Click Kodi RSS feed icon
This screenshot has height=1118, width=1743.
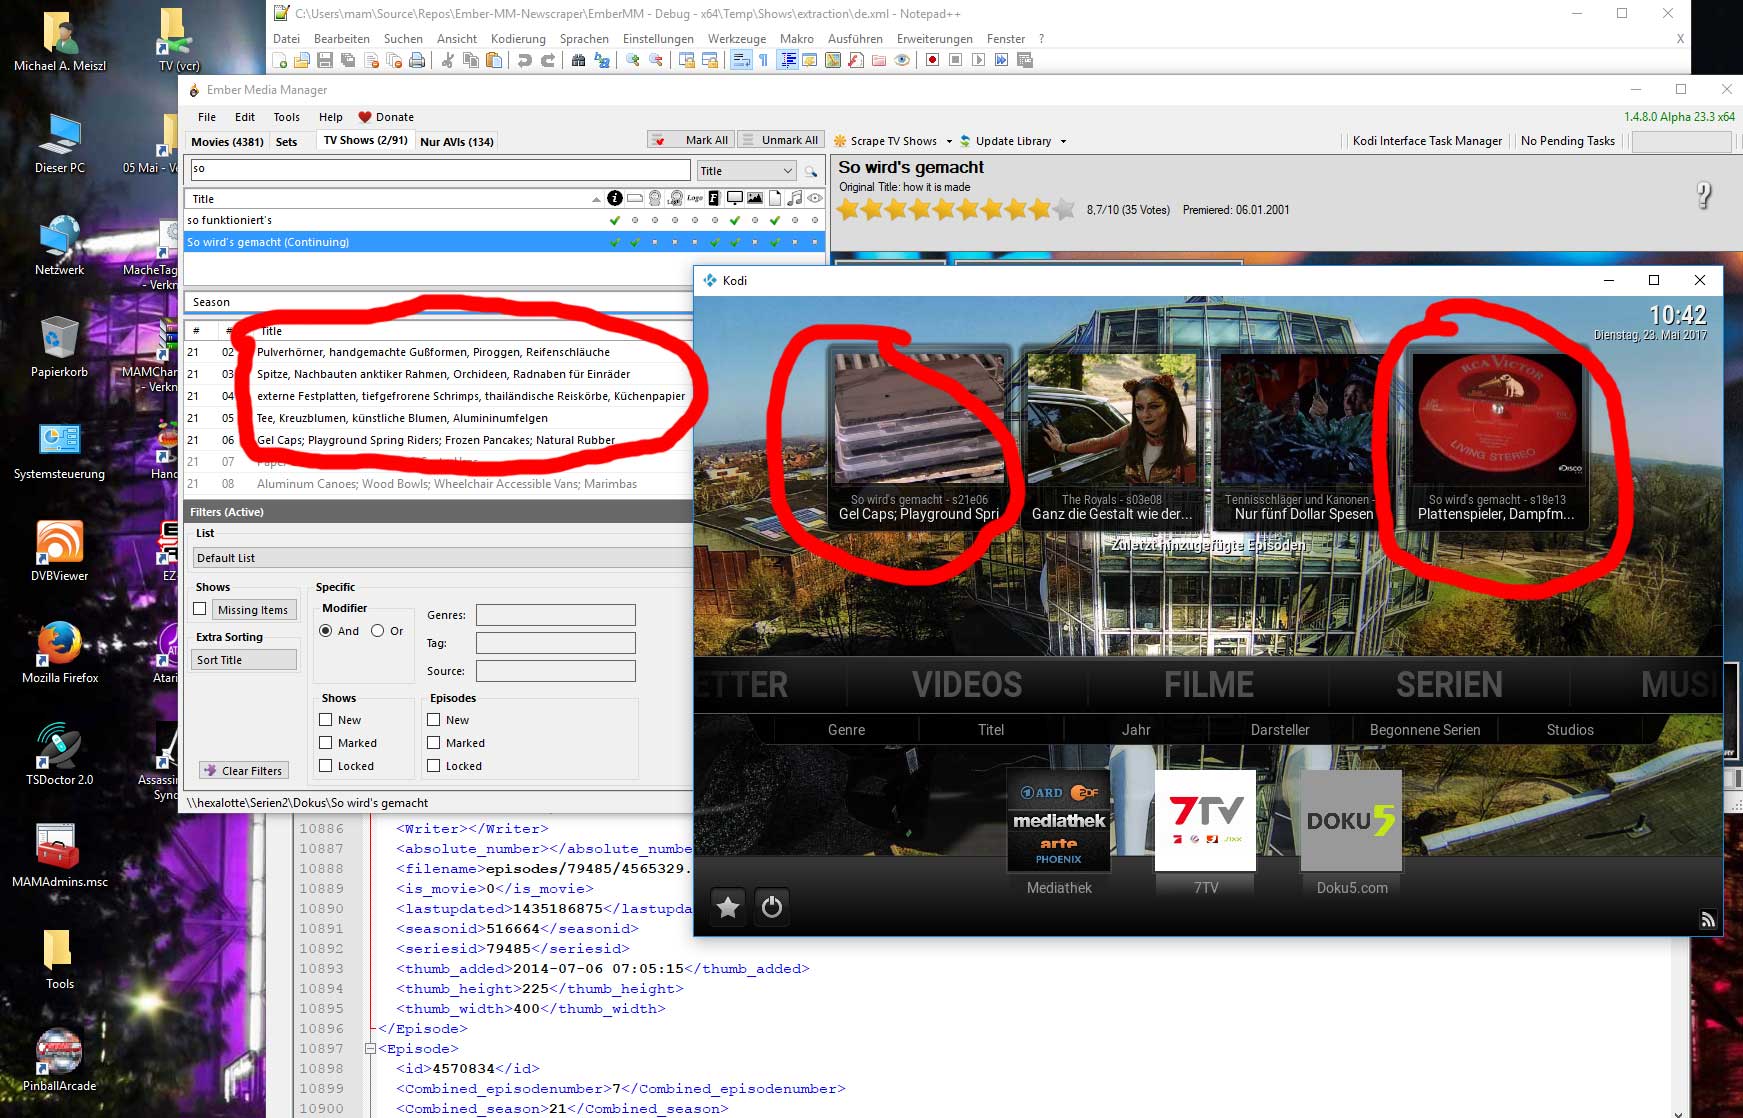(x=1708, y=920)
